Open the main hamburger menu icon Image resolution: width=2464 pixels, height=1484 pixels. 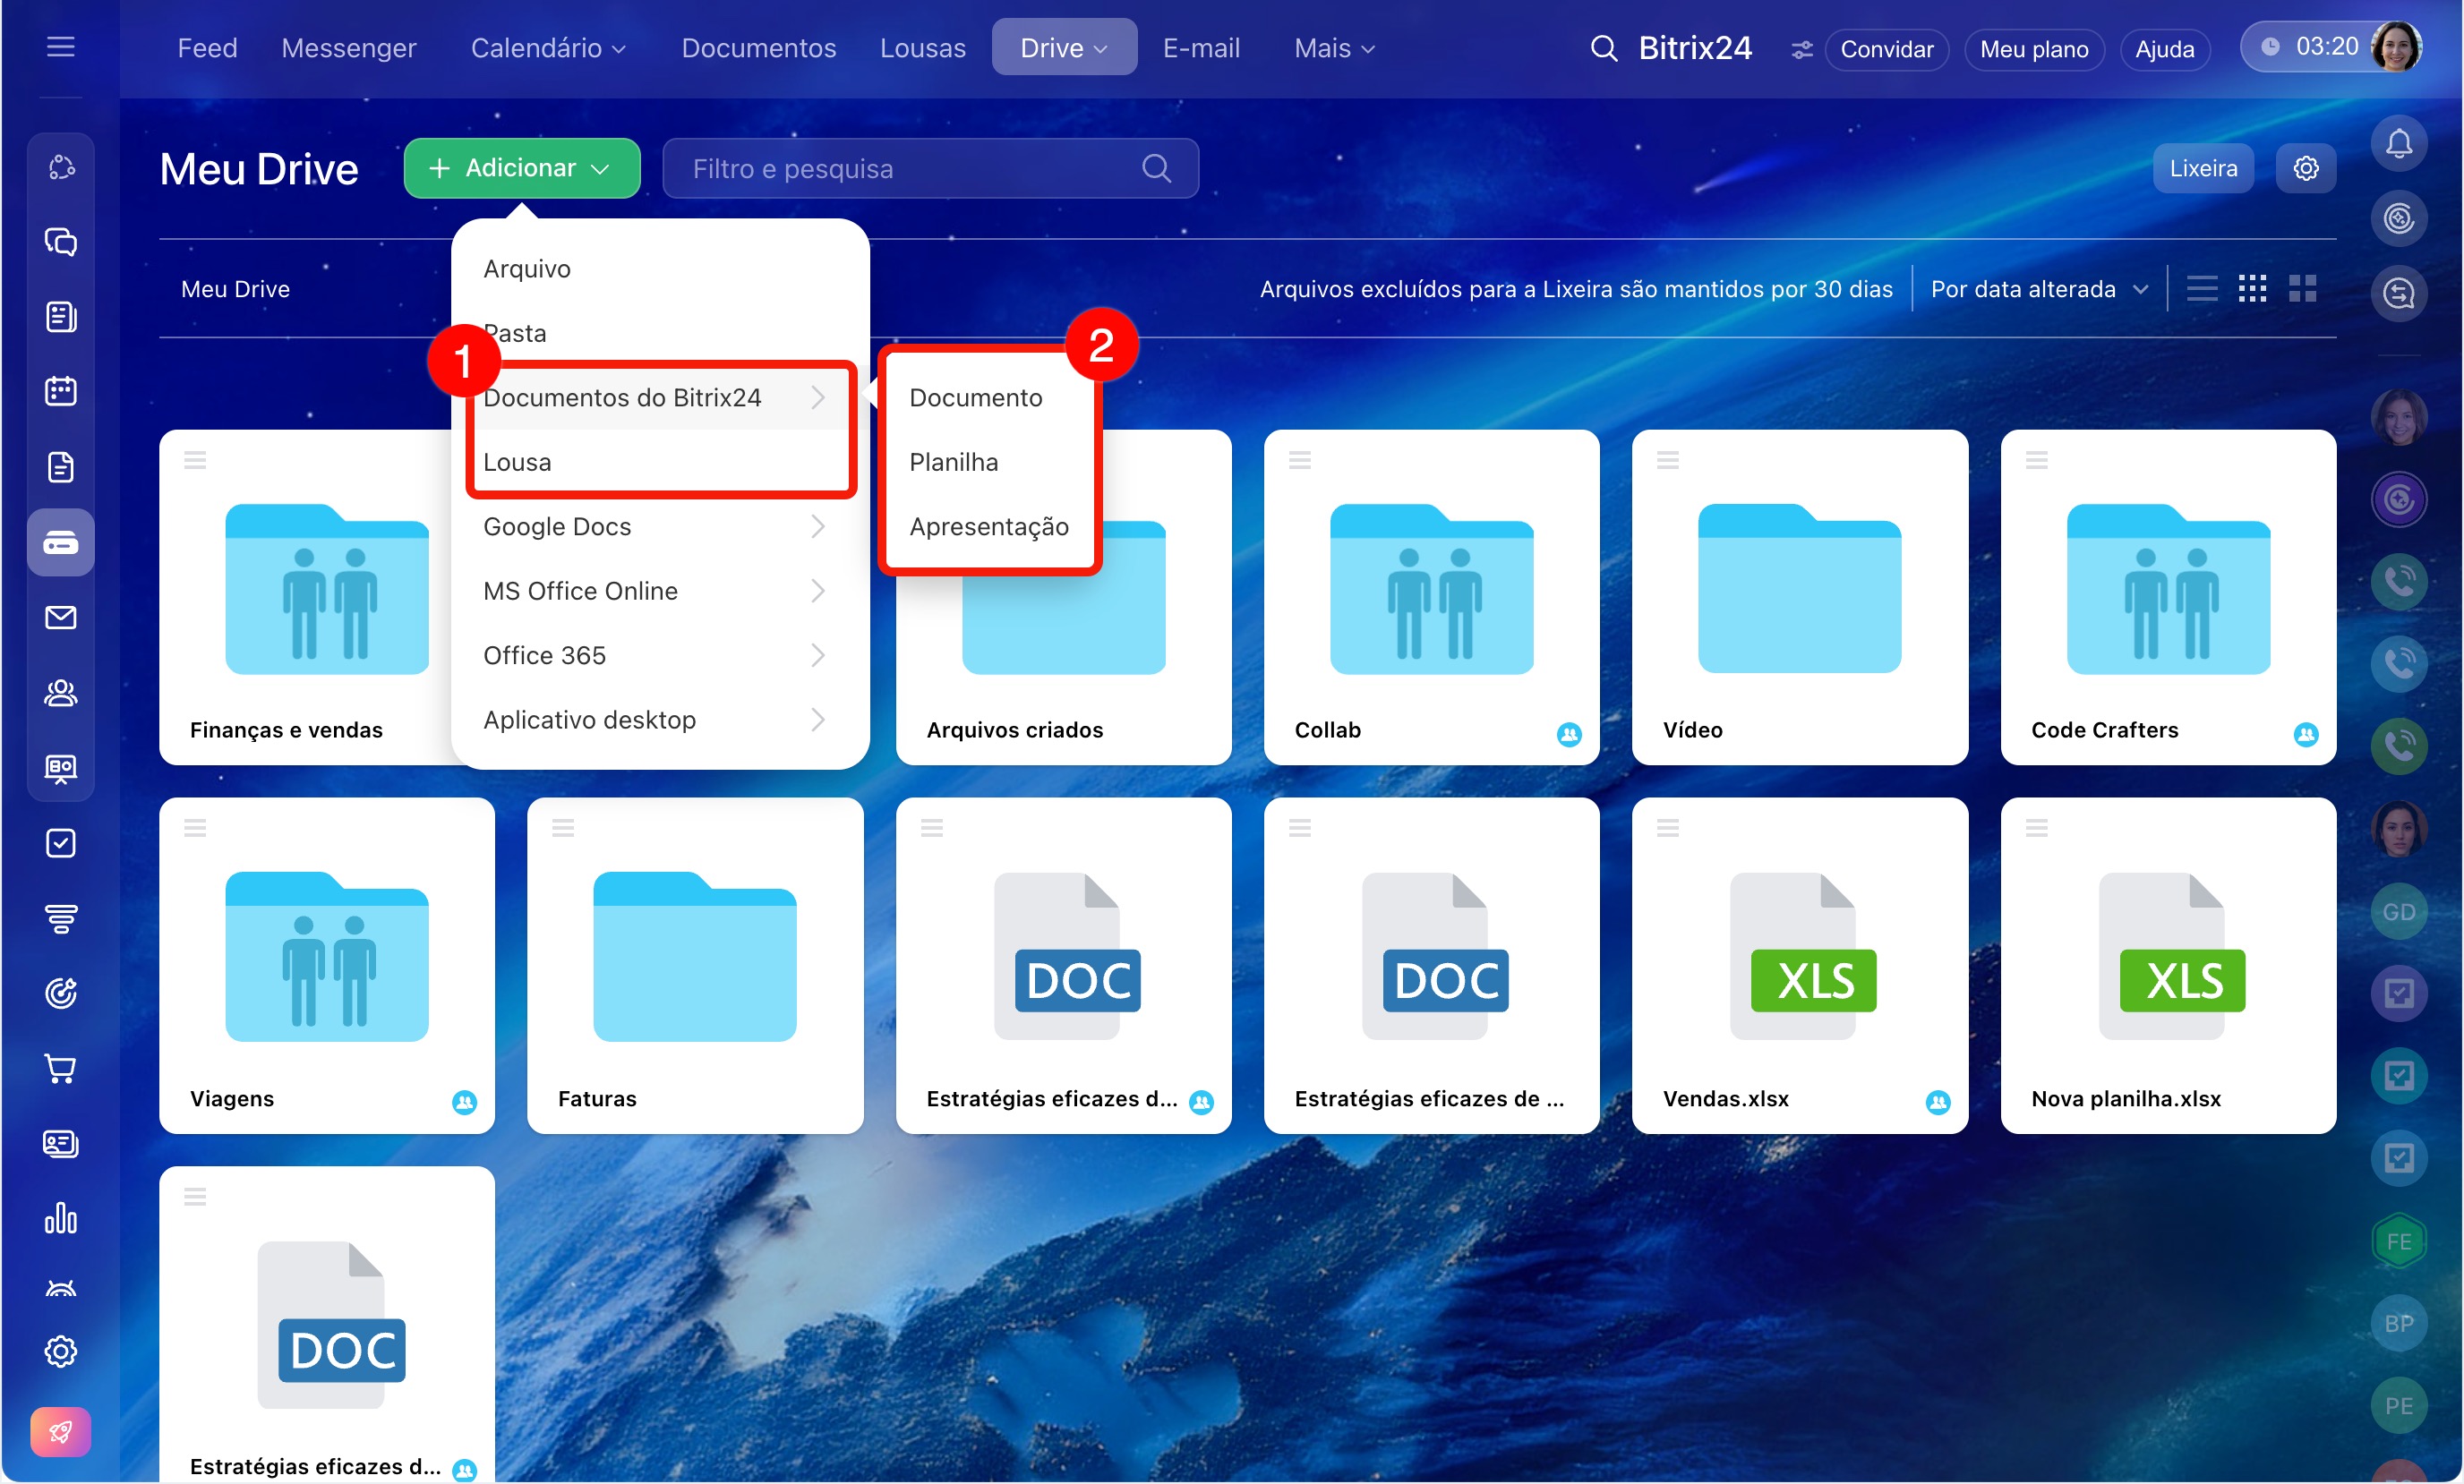tap(61, 47)
